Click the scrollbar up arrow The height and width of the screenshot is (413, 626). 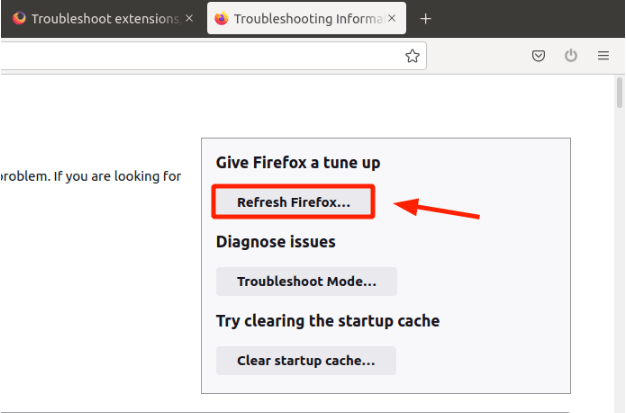(618, 85)
